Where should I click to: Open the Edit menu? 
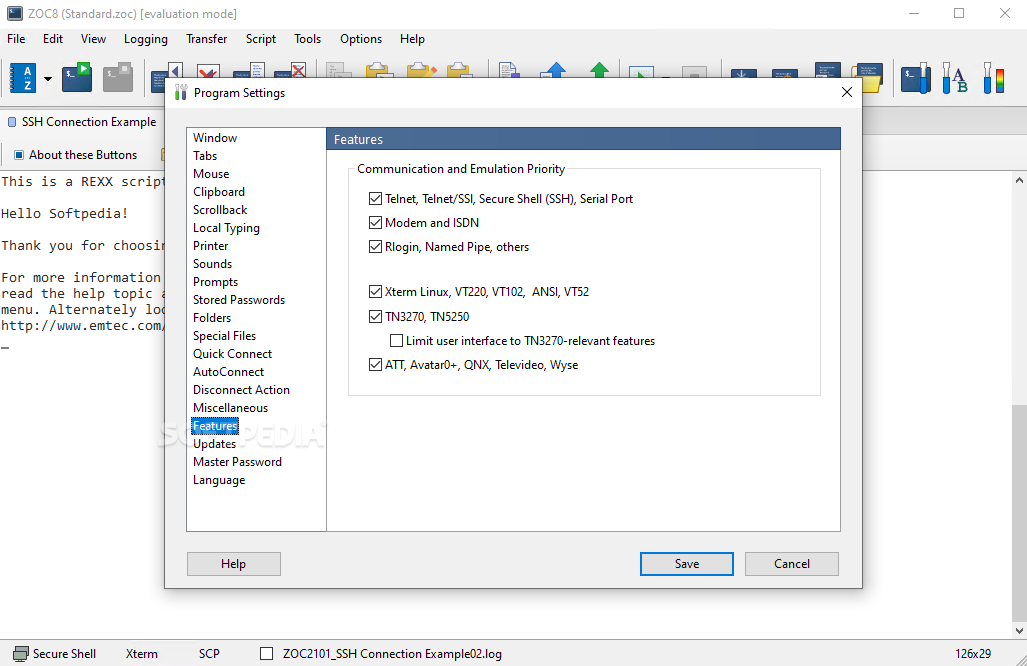(x=53, y=39)
